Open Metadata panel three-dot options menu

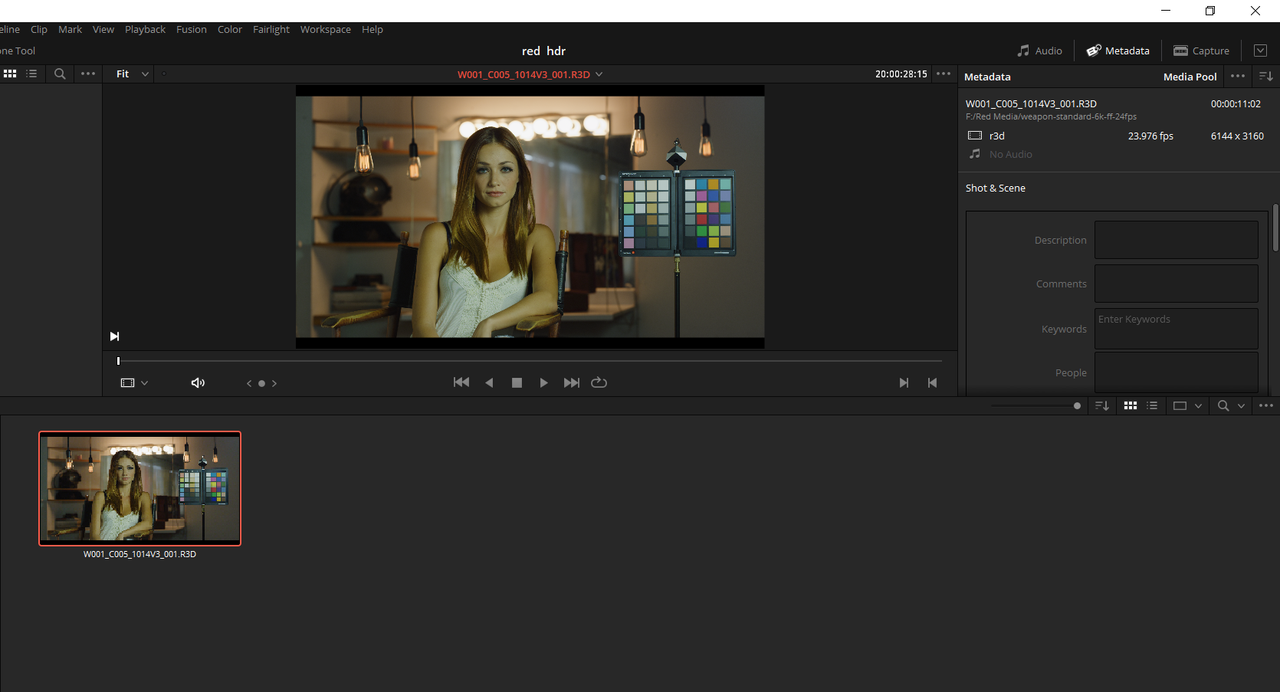(1238, 76)
